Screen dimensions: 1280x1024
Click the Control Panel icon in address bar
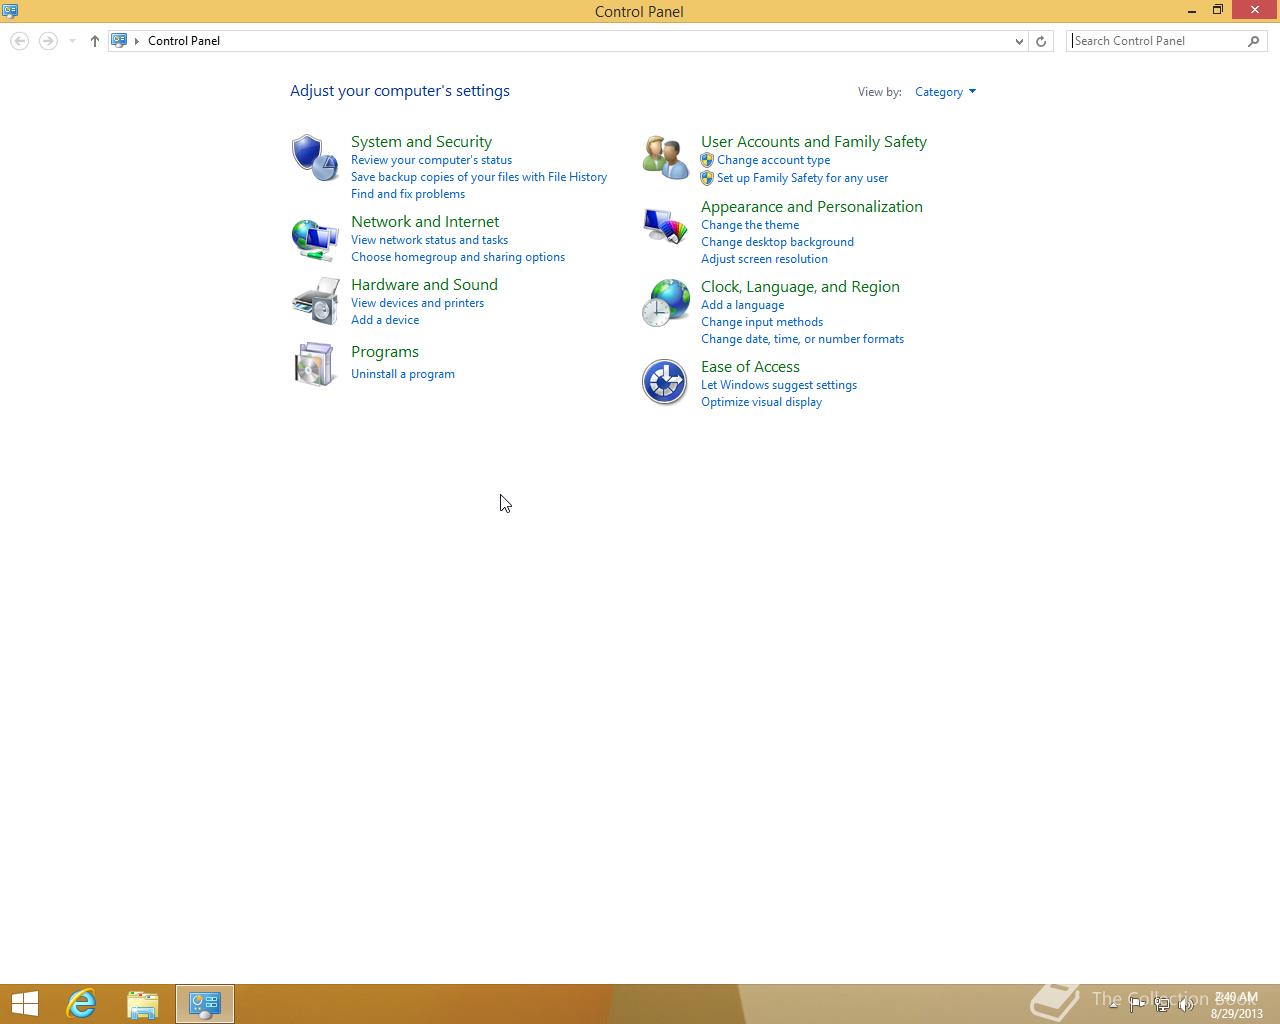coord(119,41)
